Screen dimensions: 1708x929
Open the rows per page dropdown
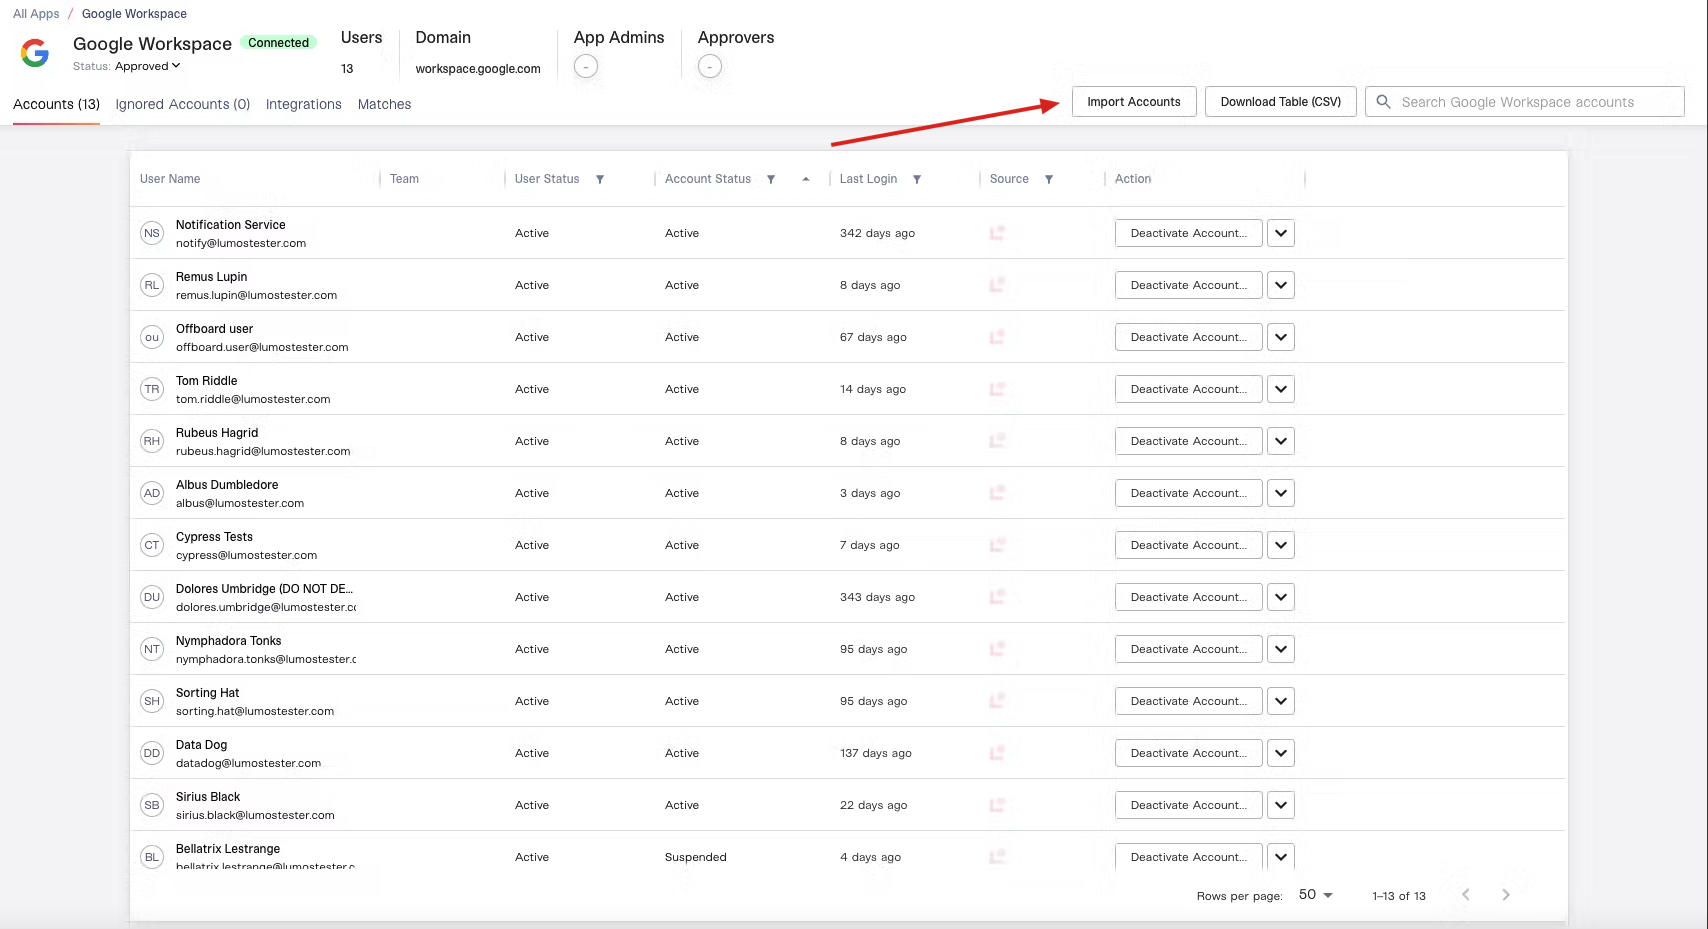1316,894
